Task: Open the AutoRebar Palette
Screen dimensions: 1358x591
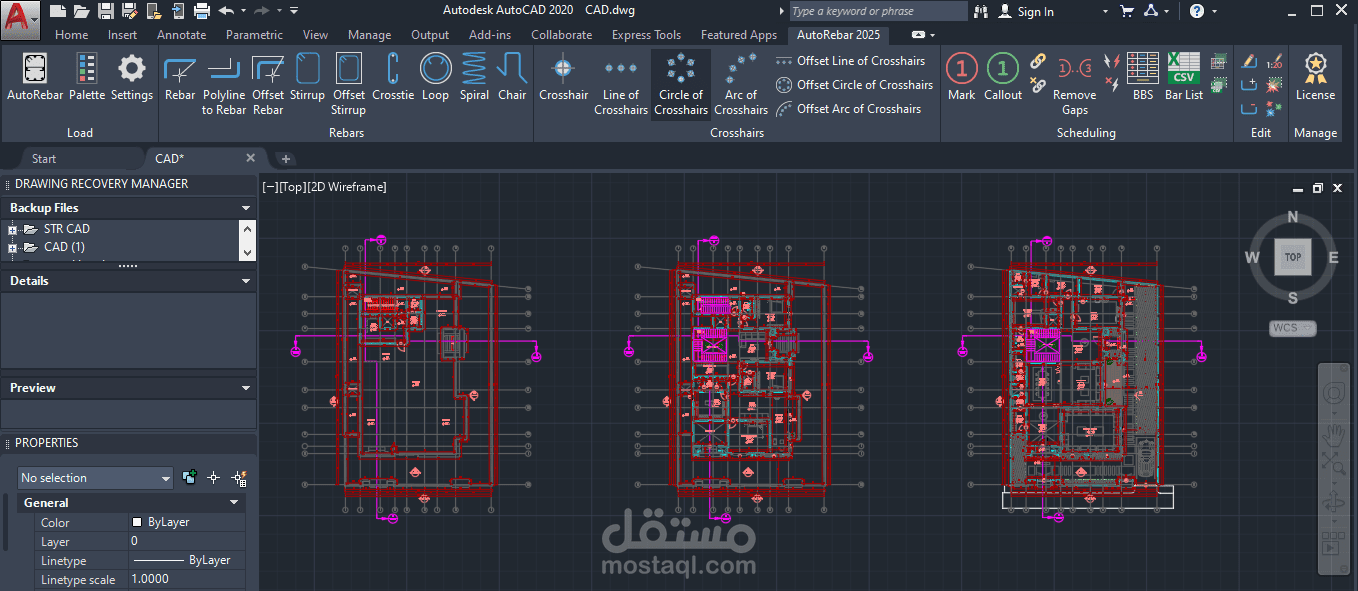Action: pyautogui.click(x=87, y=78)
